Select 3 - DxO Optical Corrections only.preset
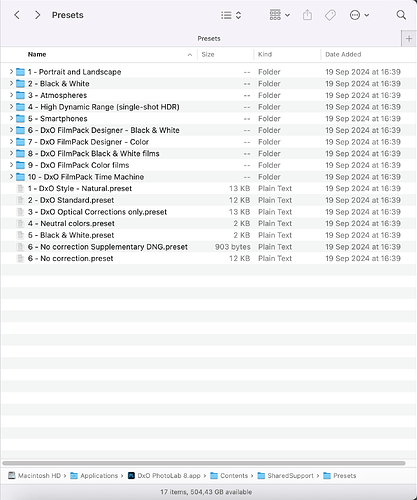 tap(97, 212)
